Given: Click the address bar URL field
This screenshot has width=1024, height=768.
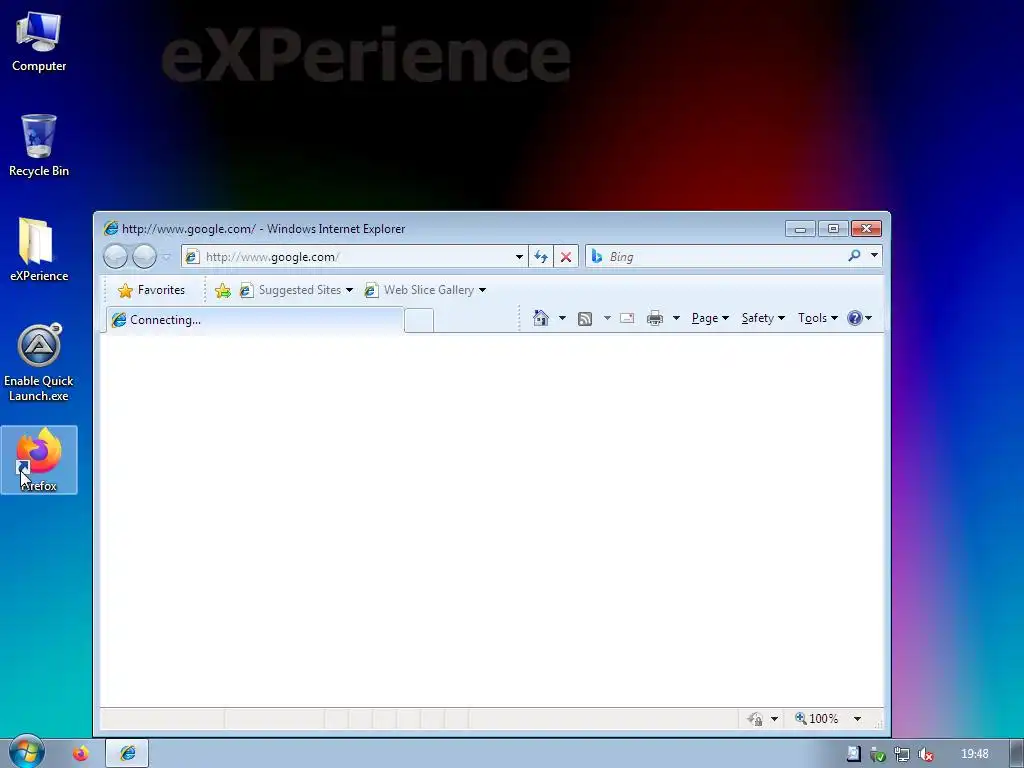Looking at the screenshot, I should (x=357, y=257).
